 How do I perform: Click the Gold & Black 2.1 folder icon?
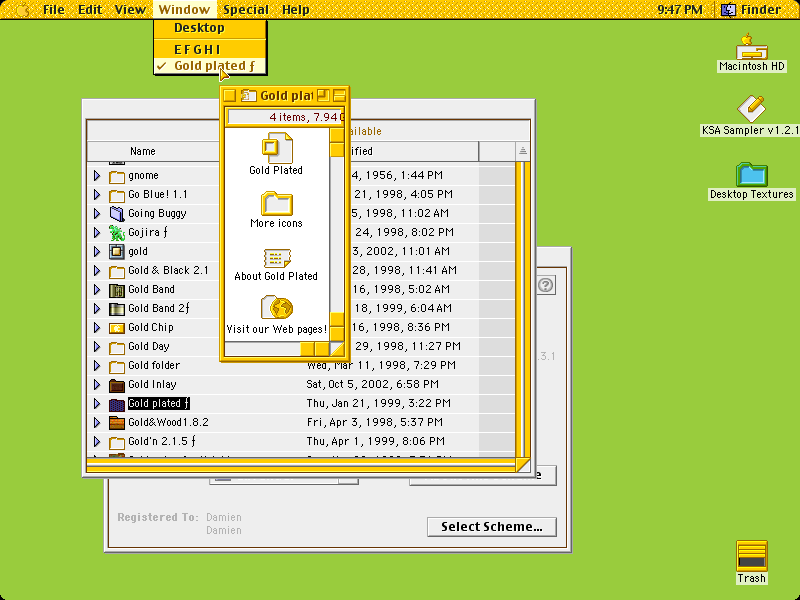pos(117,271)
